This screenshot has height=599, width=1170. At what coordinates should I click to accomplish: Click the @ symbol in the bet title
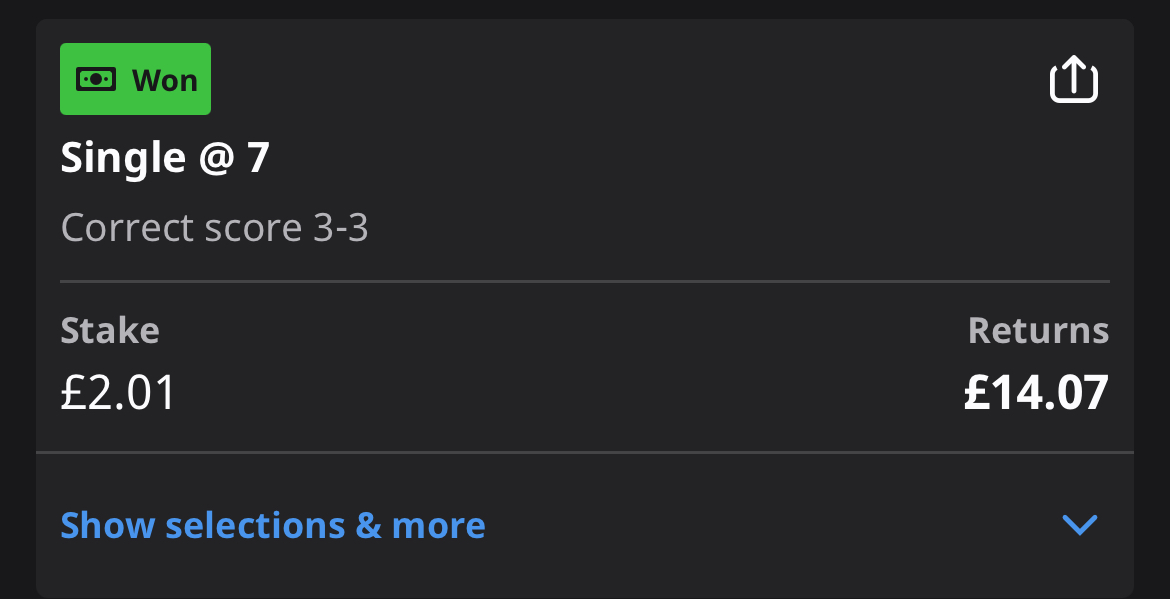216,159
